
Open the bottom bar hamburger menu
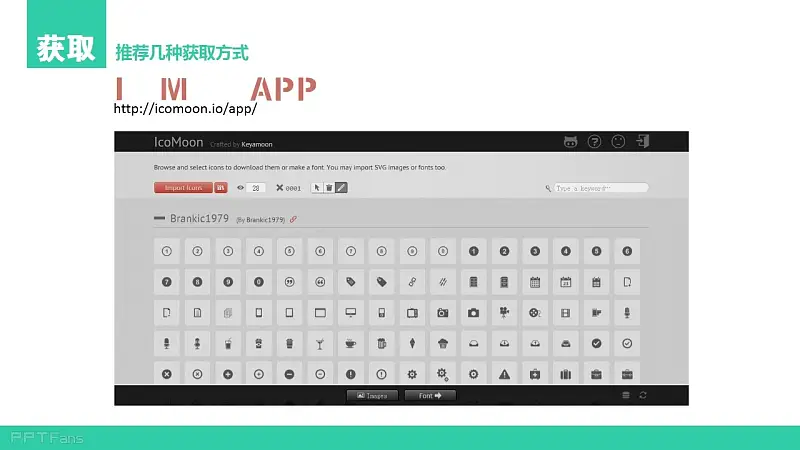(x=626, y=395)
